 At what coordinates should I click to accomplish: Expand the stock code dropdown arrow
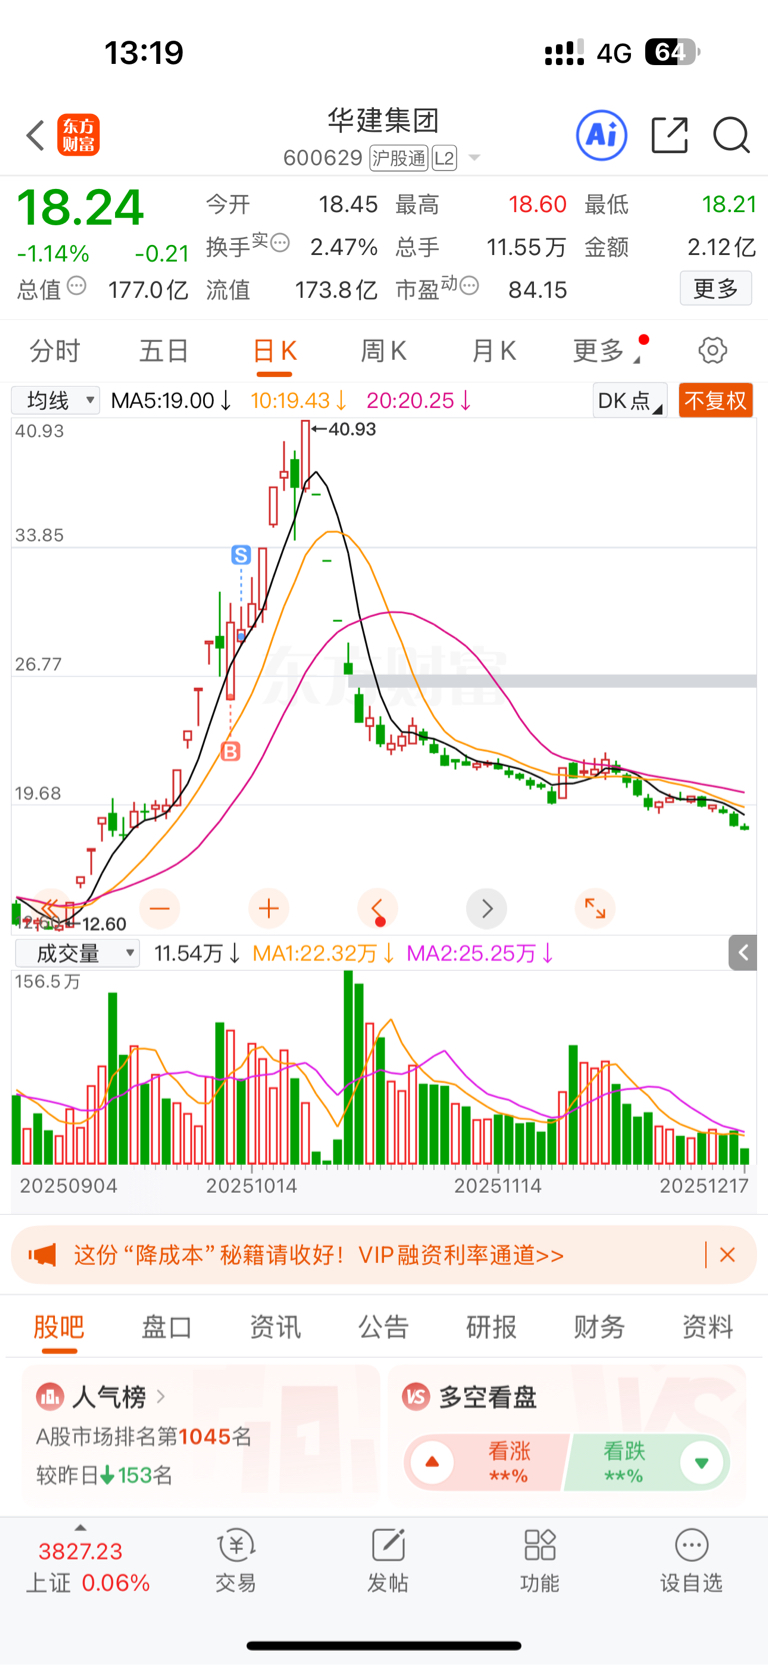(474, 158)
